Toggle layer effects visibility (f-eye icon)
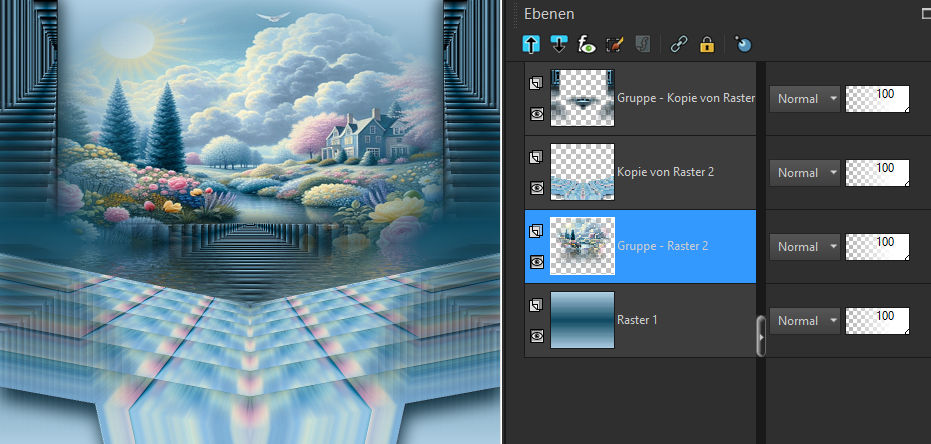Screen dimensions: 931x444 pos(587,45)
